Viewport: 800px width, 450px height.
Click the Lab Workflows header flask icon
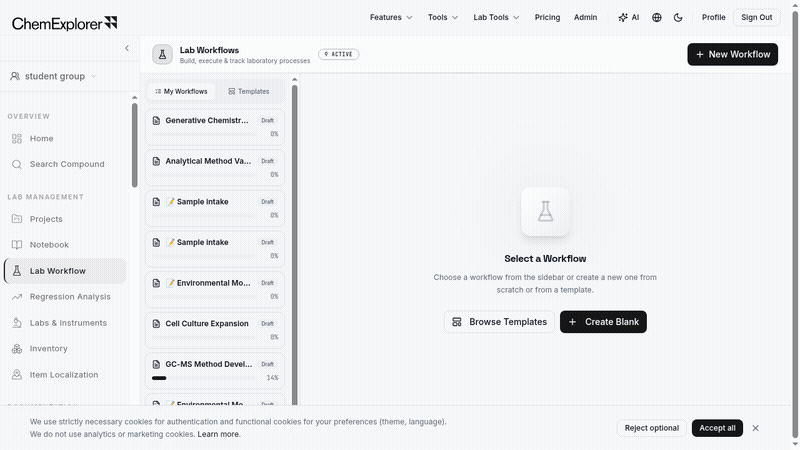pos(162,54)
